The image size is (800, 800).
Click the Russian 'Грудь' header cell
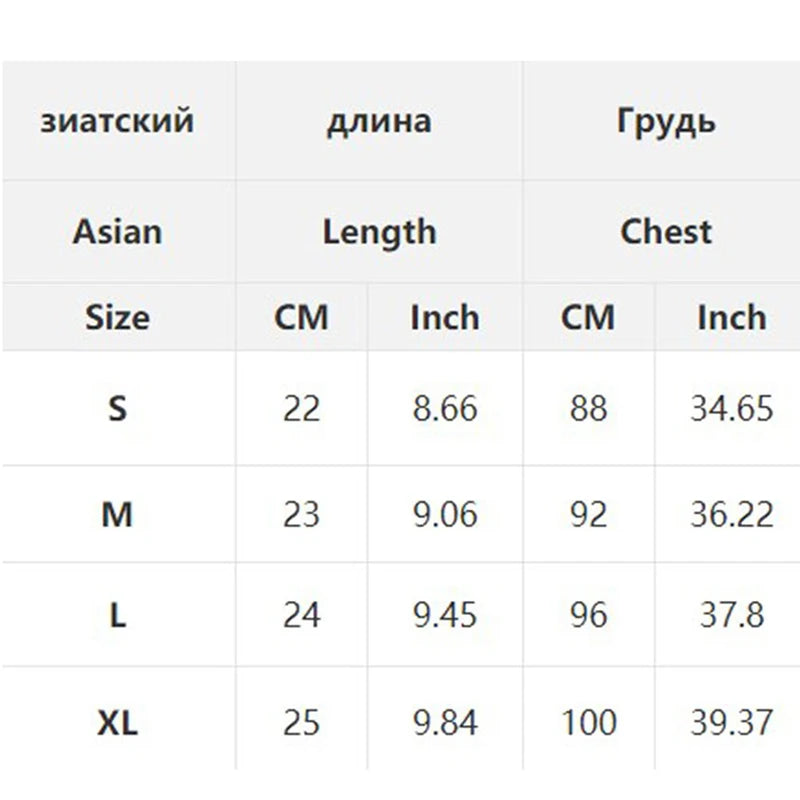(666, 122)
